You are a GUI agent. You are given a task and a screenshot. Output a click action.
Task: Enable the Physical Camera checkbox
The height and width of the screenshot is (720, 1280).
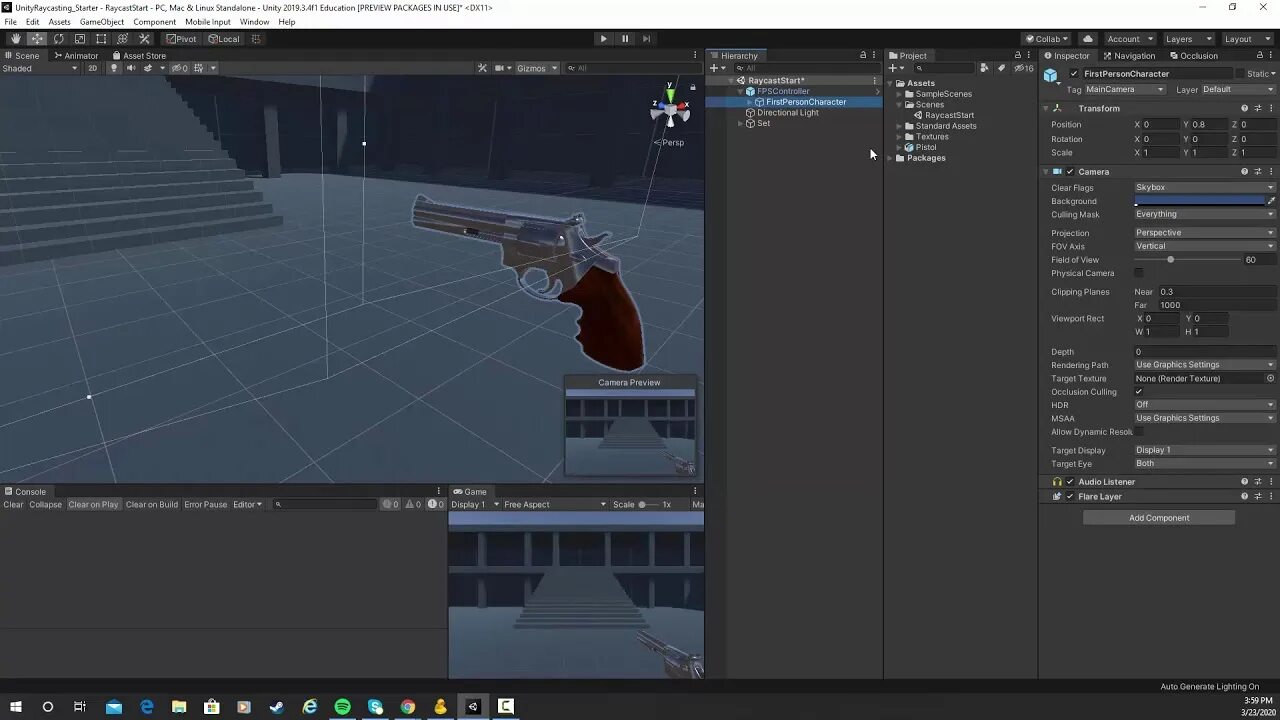pyautogui.click(x=1139, y=273)
